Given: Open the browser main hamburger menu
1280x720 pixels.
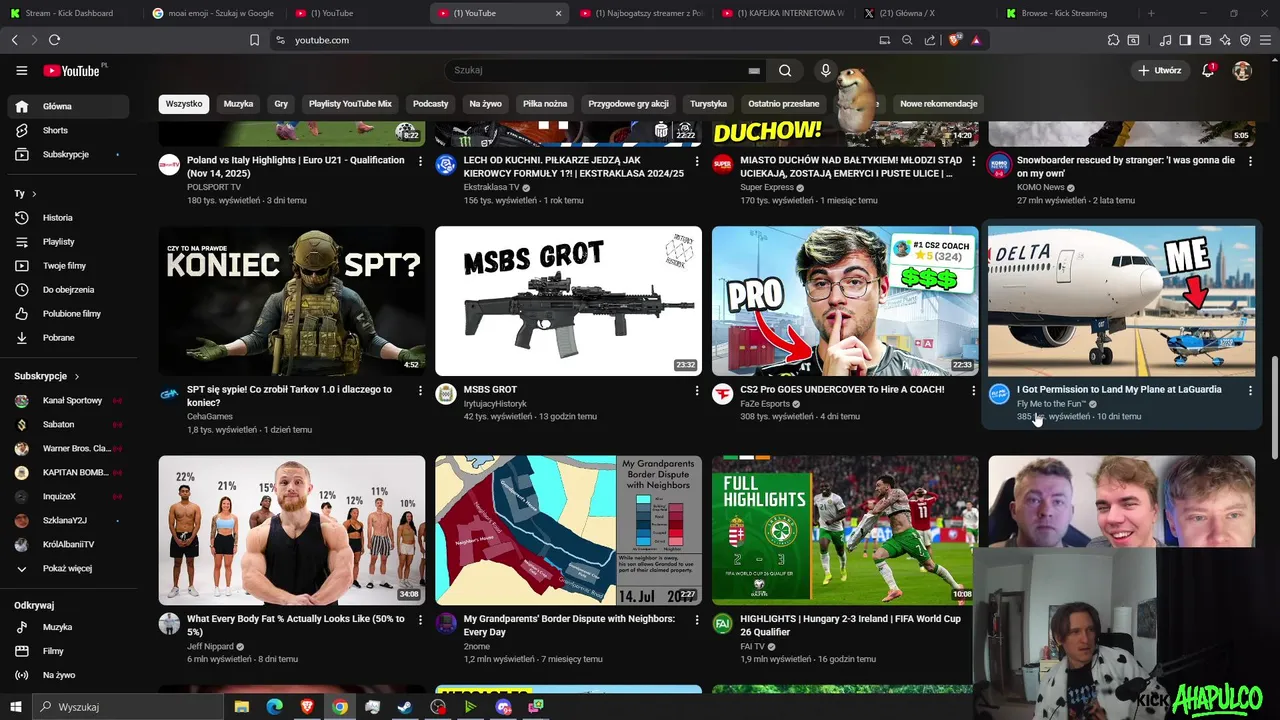Looking at the screenshot, I should click(1265, 40).
